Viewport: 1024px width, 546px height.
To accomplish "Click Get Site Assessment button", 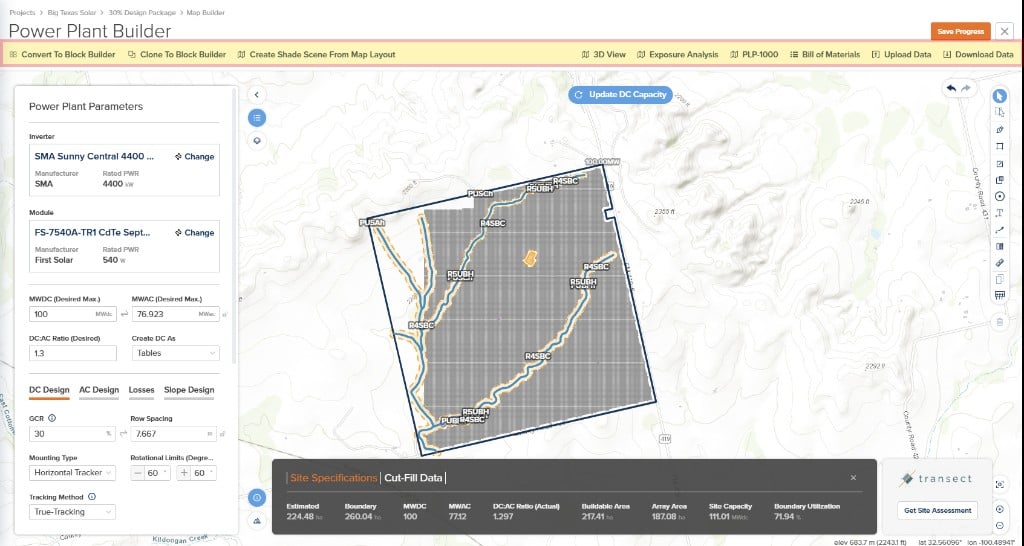I will coord(937,511).
